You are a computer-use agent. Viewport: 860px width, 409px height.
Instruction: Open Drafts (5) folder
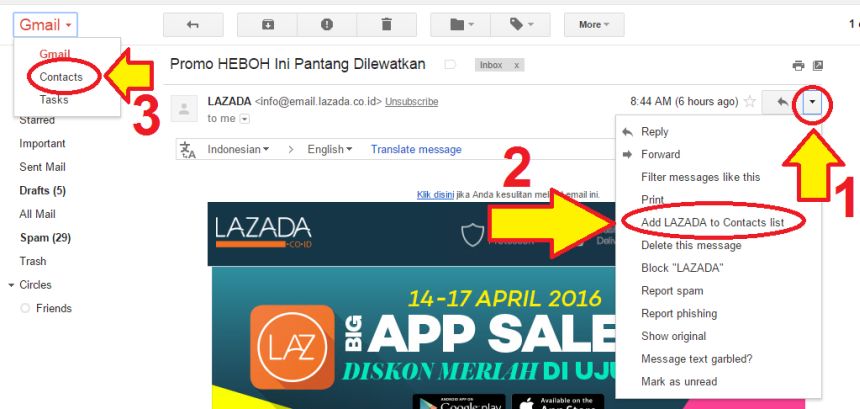click(42, 190)
